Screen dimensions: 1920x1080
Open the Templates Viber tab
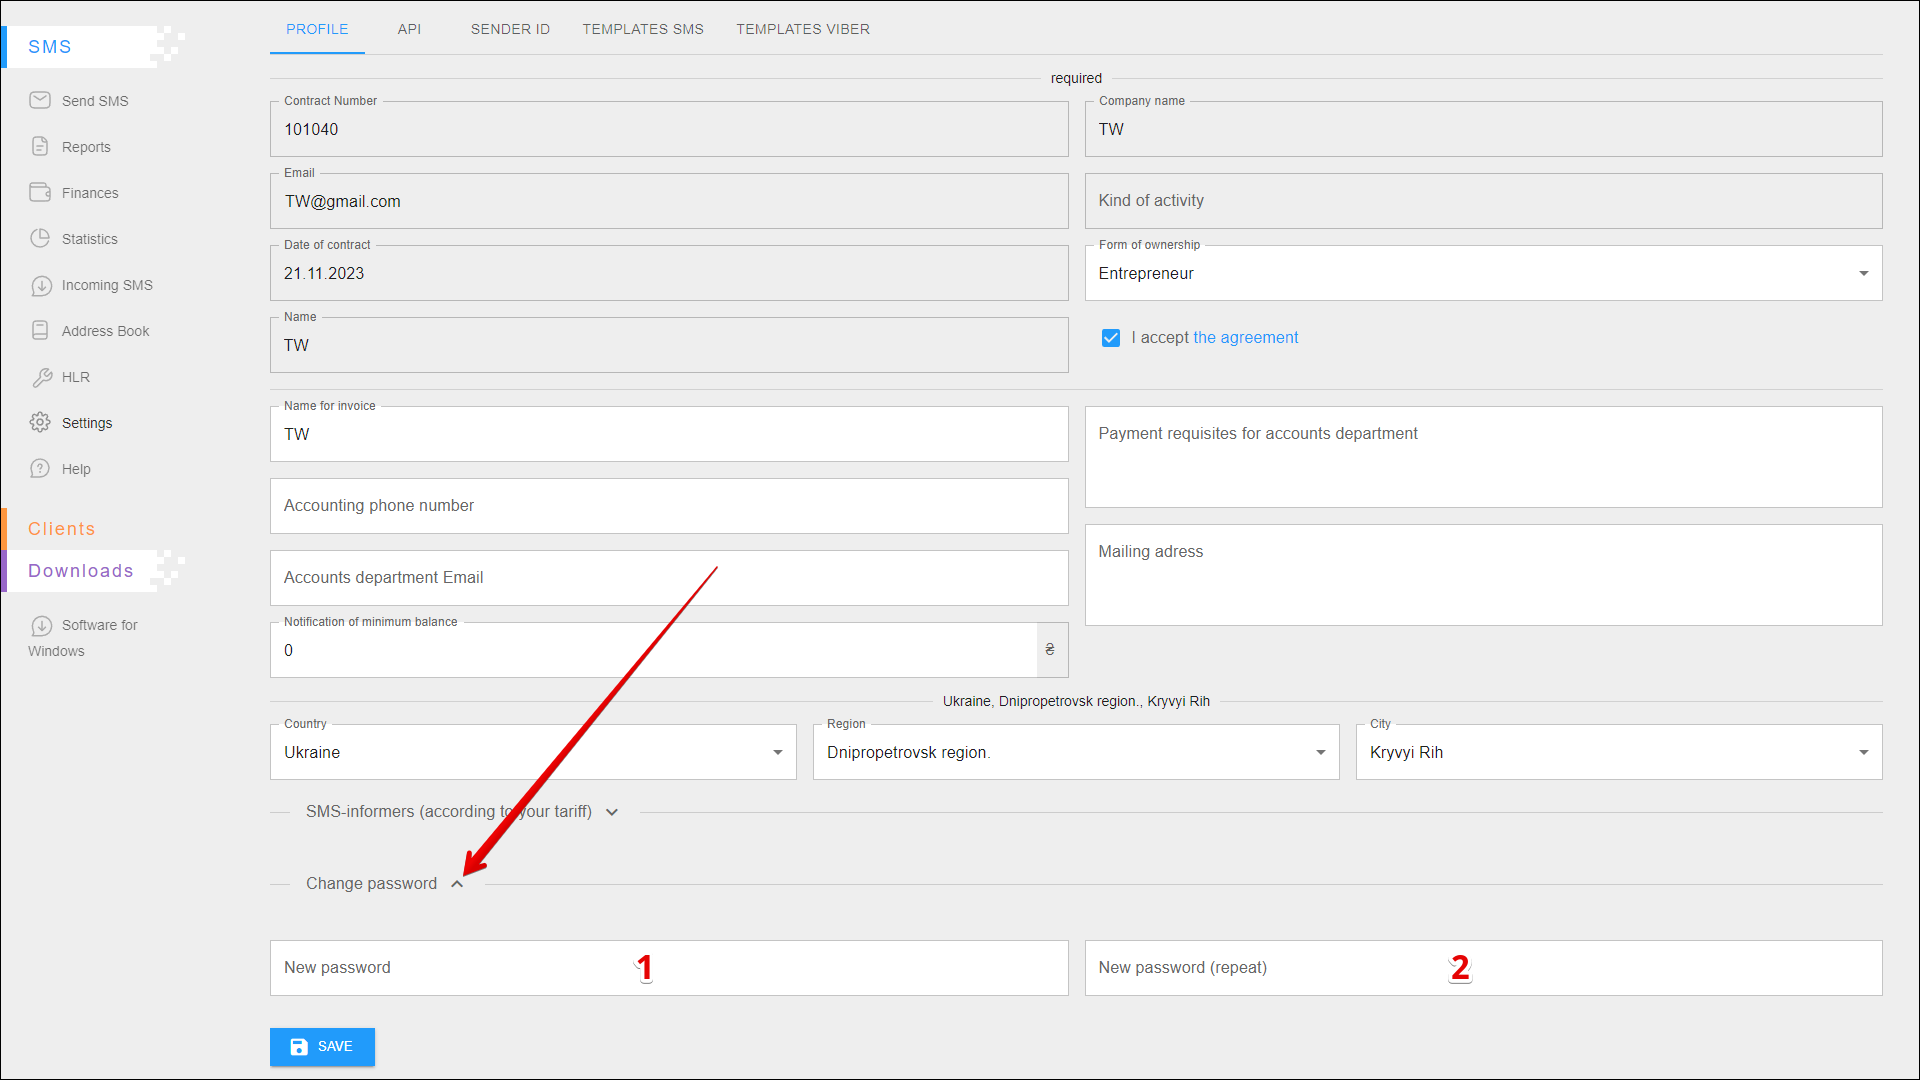point(803,29)
